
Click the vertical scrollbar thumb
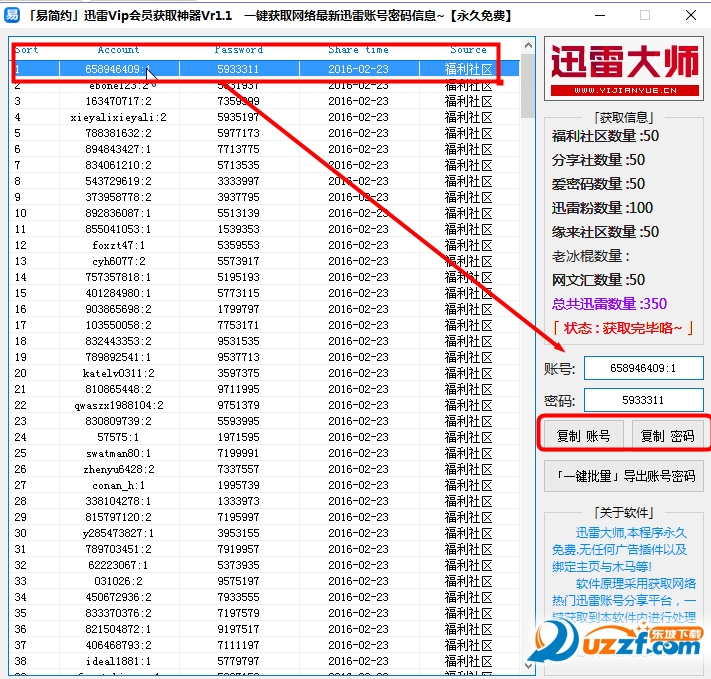point(528,86)
